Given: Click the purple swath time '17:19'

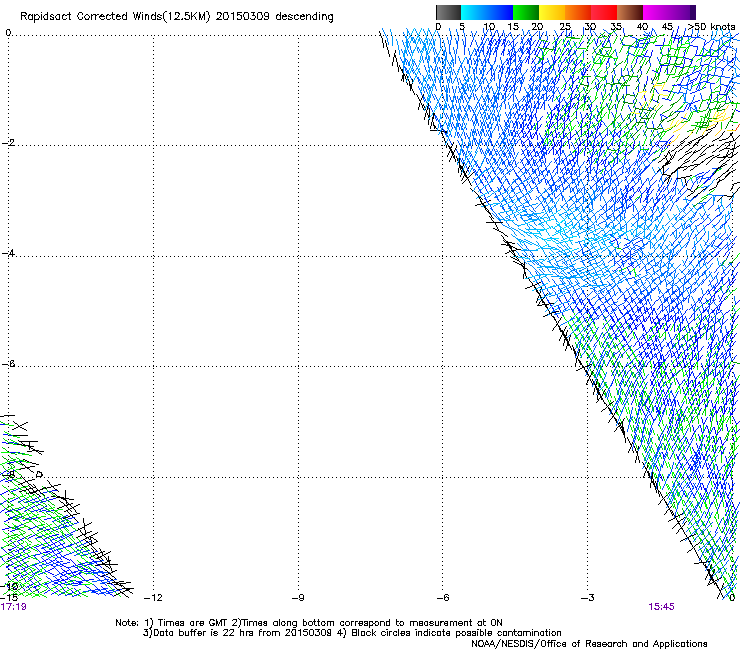Looking at the screenshot, I should (13, 607).
